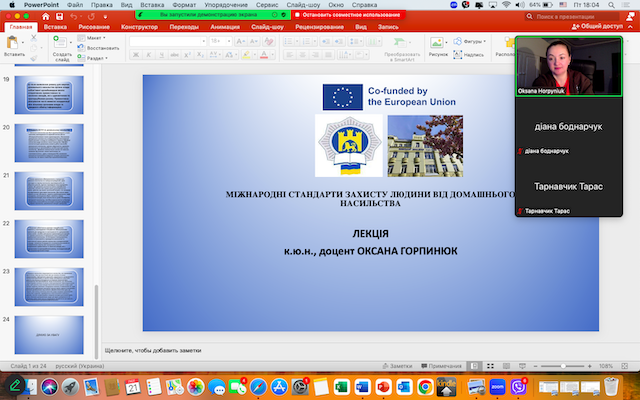Click the bulleted list icon
The height and width of the screenshot is (400, 640).
pos(288,41)
